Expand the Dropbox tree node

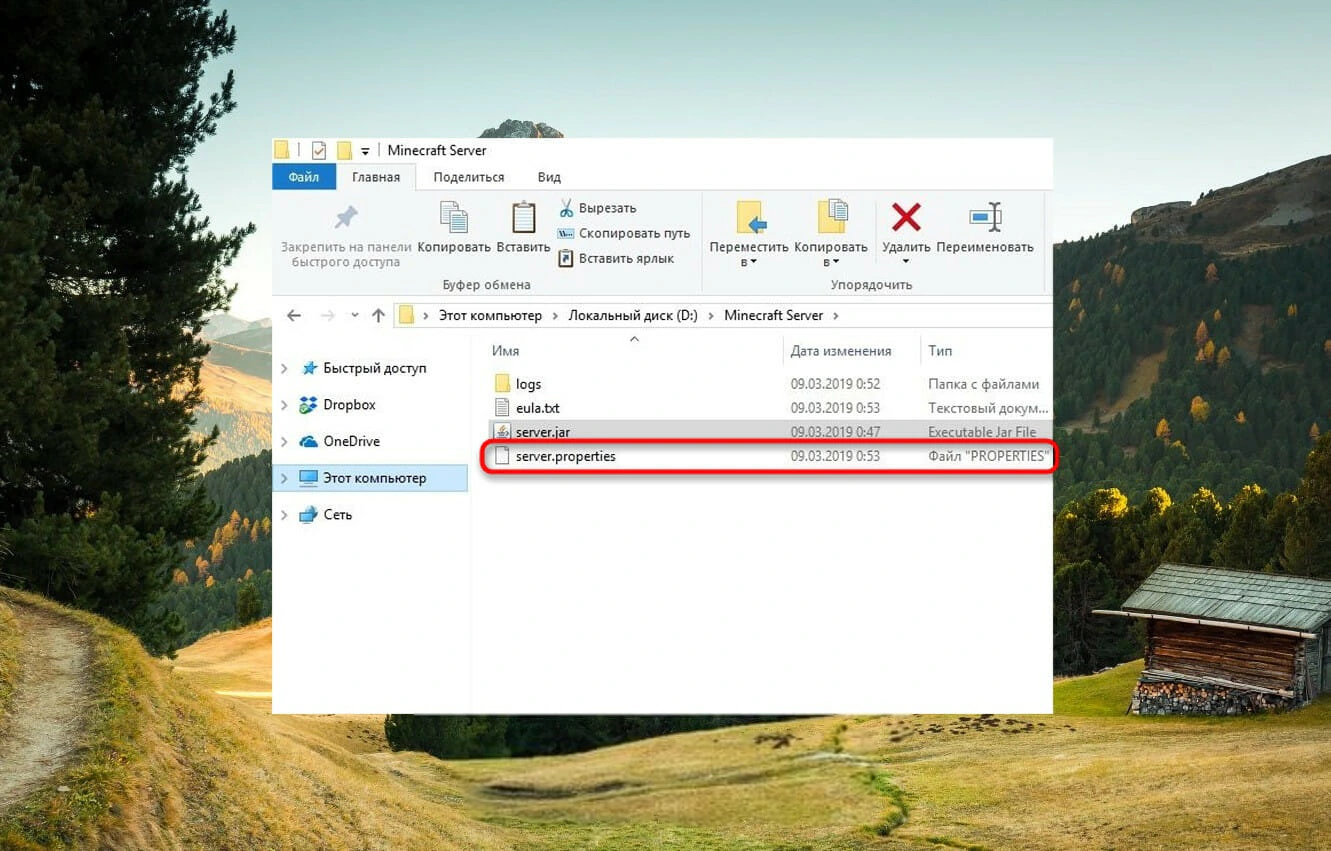pyautogui.click(x=284, y=405)
